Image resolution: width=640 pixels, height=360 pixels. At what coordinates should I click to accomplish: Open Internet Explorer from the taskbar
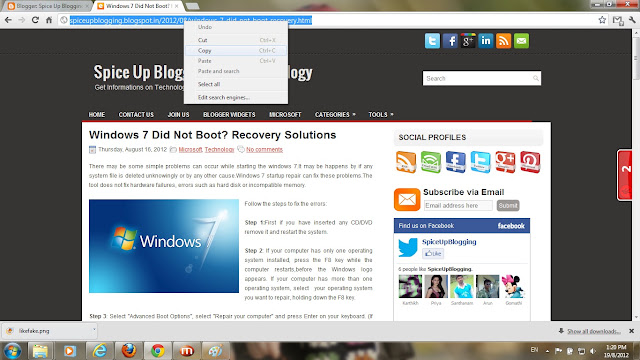(99, 351)
